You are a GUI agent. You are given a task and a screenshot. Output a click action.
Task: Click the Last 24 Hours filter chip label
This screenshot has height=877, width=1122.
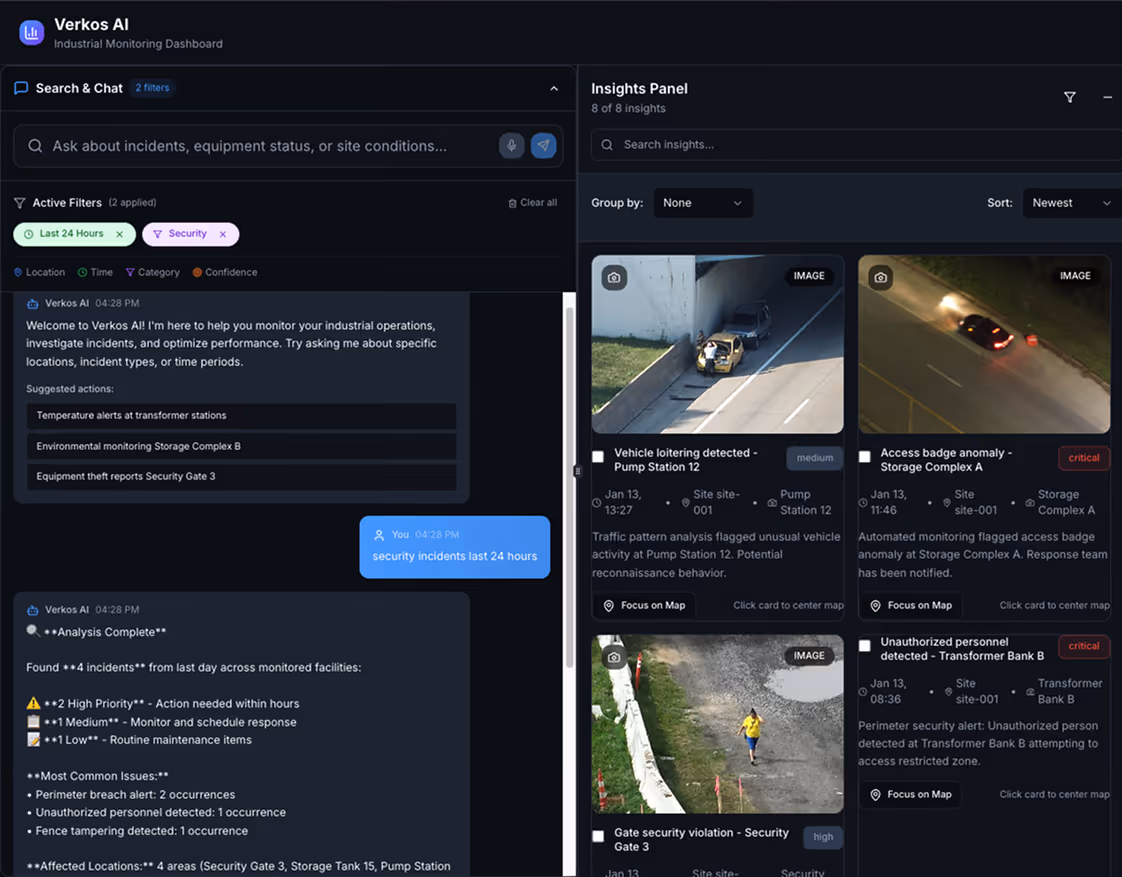(x=72, y=234)
